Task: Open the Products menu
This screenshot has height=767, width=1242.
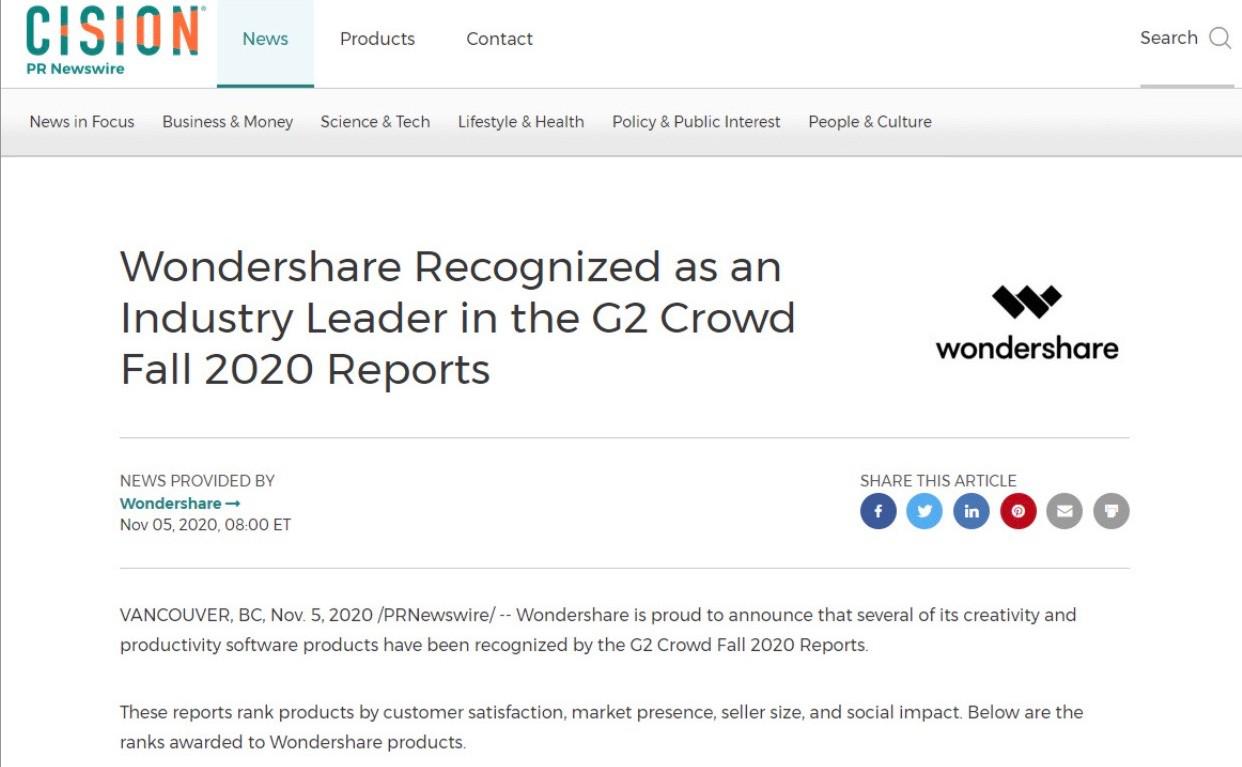Action: coord(377,39)
